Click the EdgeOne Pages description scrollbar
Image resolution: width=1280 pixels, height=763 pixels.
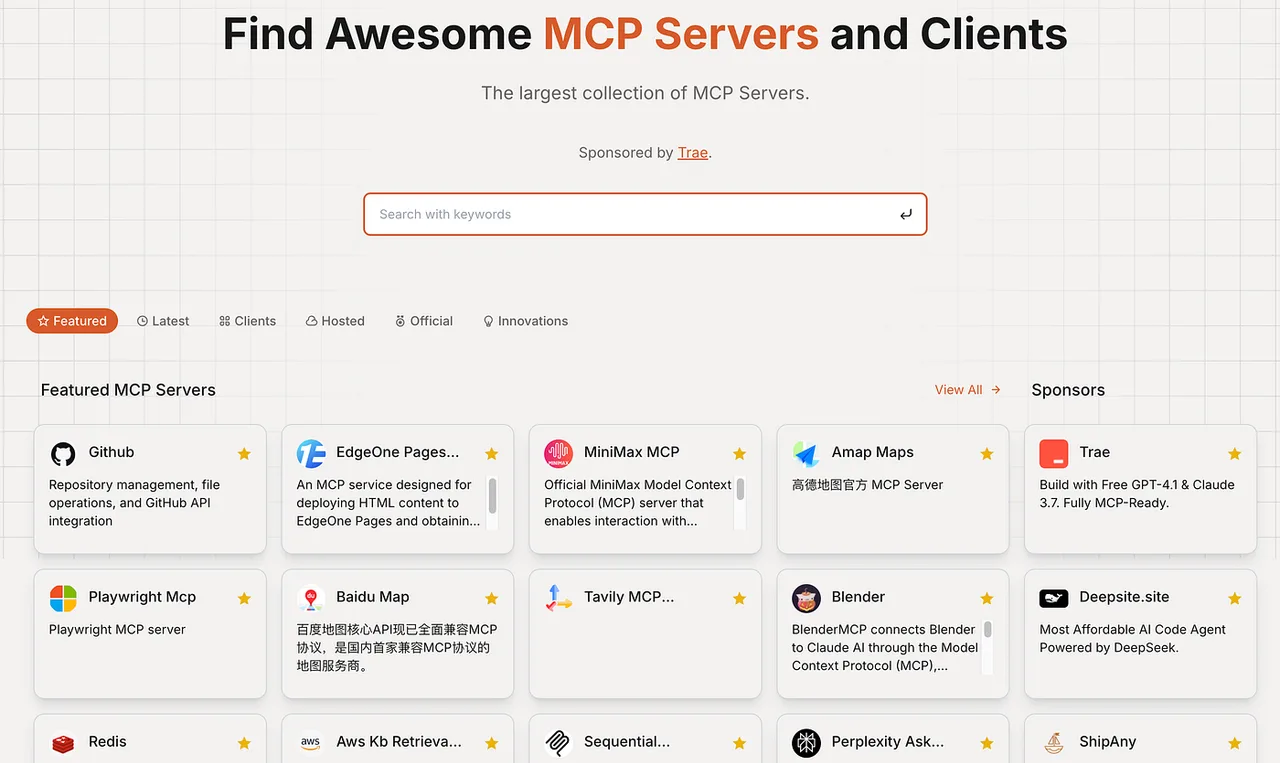tap(492, 502)
